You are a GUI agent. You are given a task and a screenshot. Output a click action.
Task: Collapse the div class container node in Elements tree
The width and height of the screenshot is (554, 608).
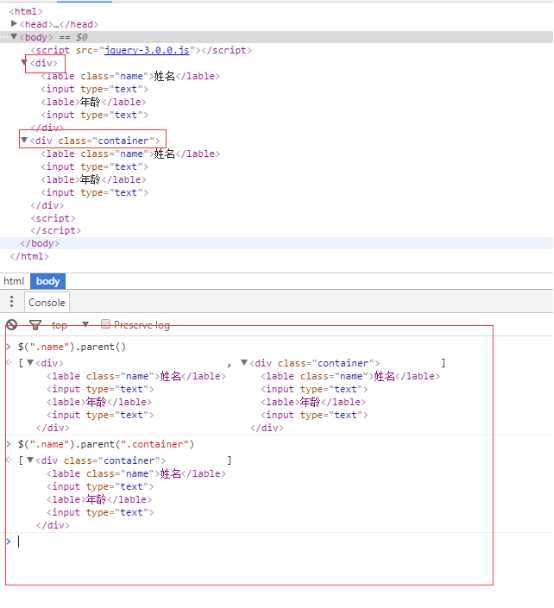click(x=24, y=140)
